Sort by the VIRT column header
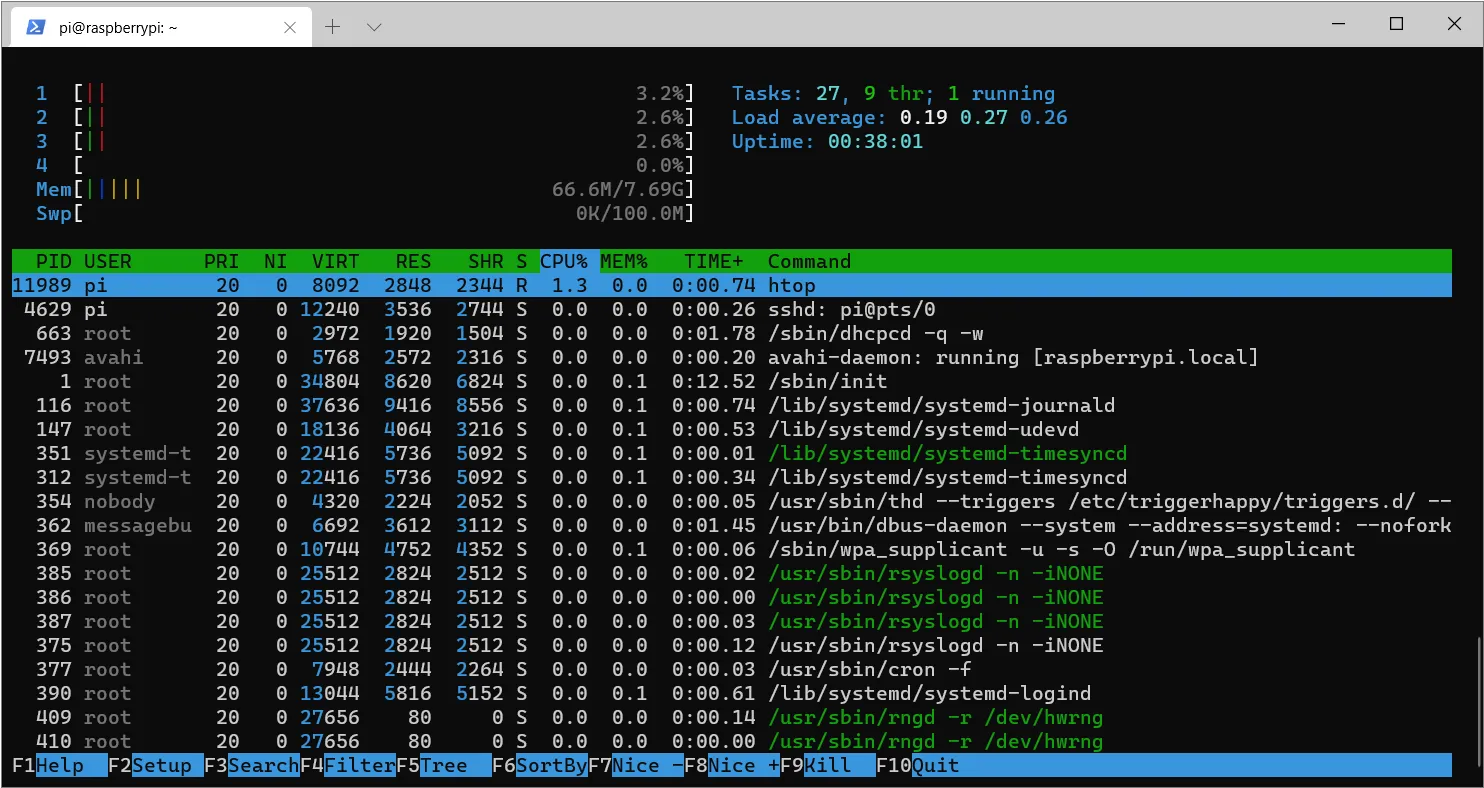The image size is (1484, 788). (336, 261)
